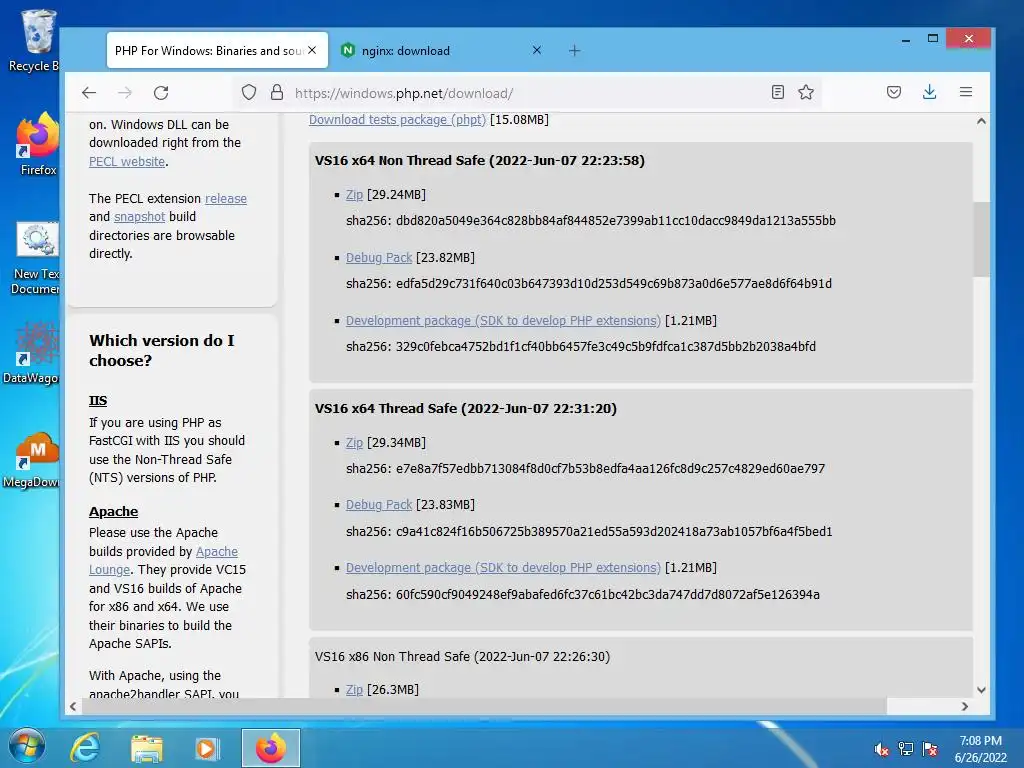Click the sha256 hash starting dbd820a5

616,221
